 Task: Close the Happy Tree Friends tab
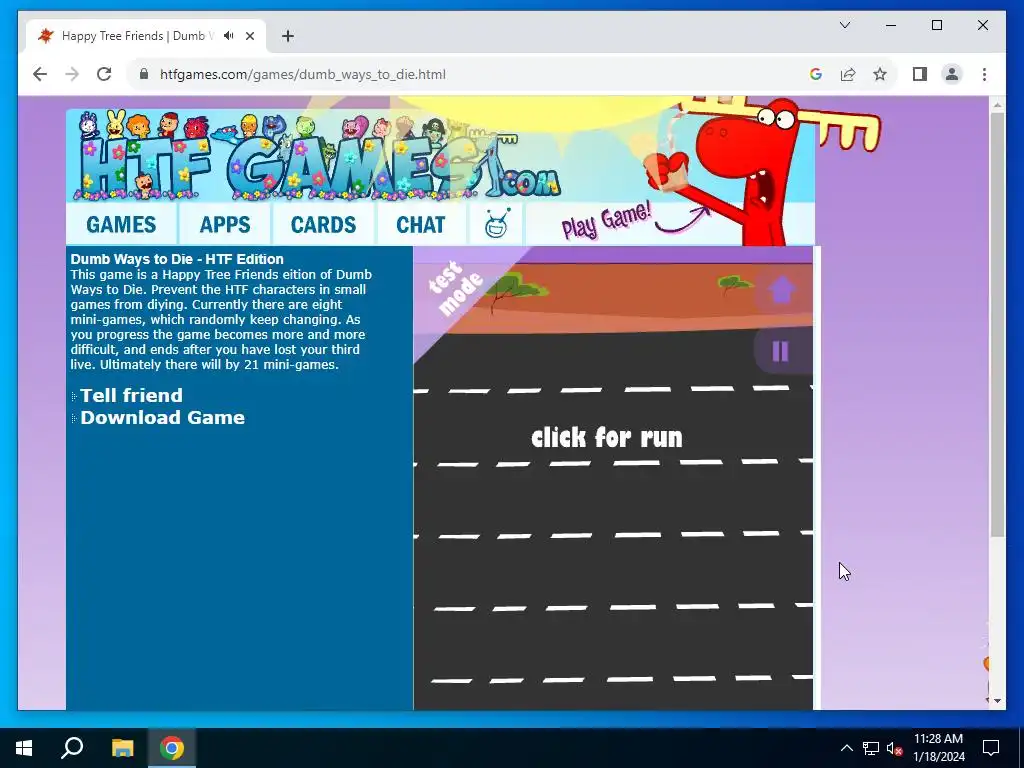click(249, 36)
